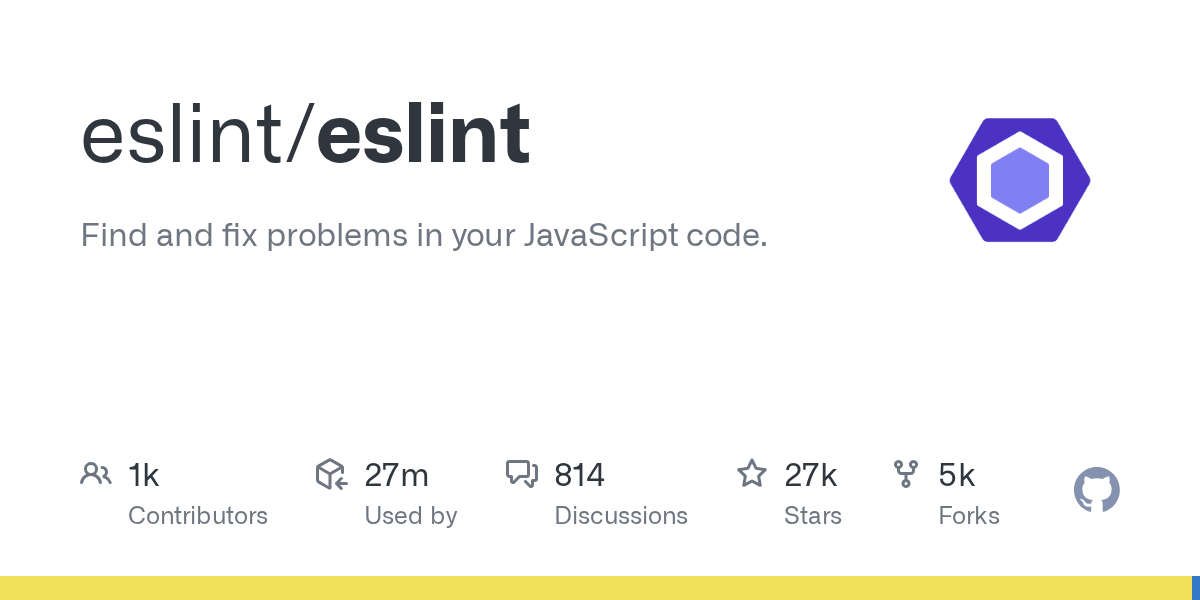Click the blue language bar segment

1196,588
